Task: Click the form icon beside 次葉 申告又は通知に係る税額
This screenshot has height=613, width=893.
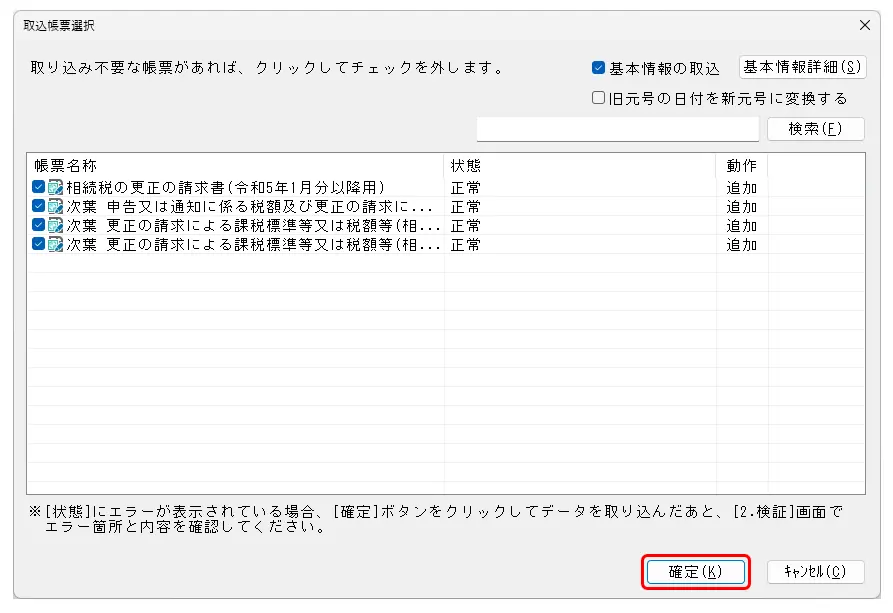Action: point(55,206)
